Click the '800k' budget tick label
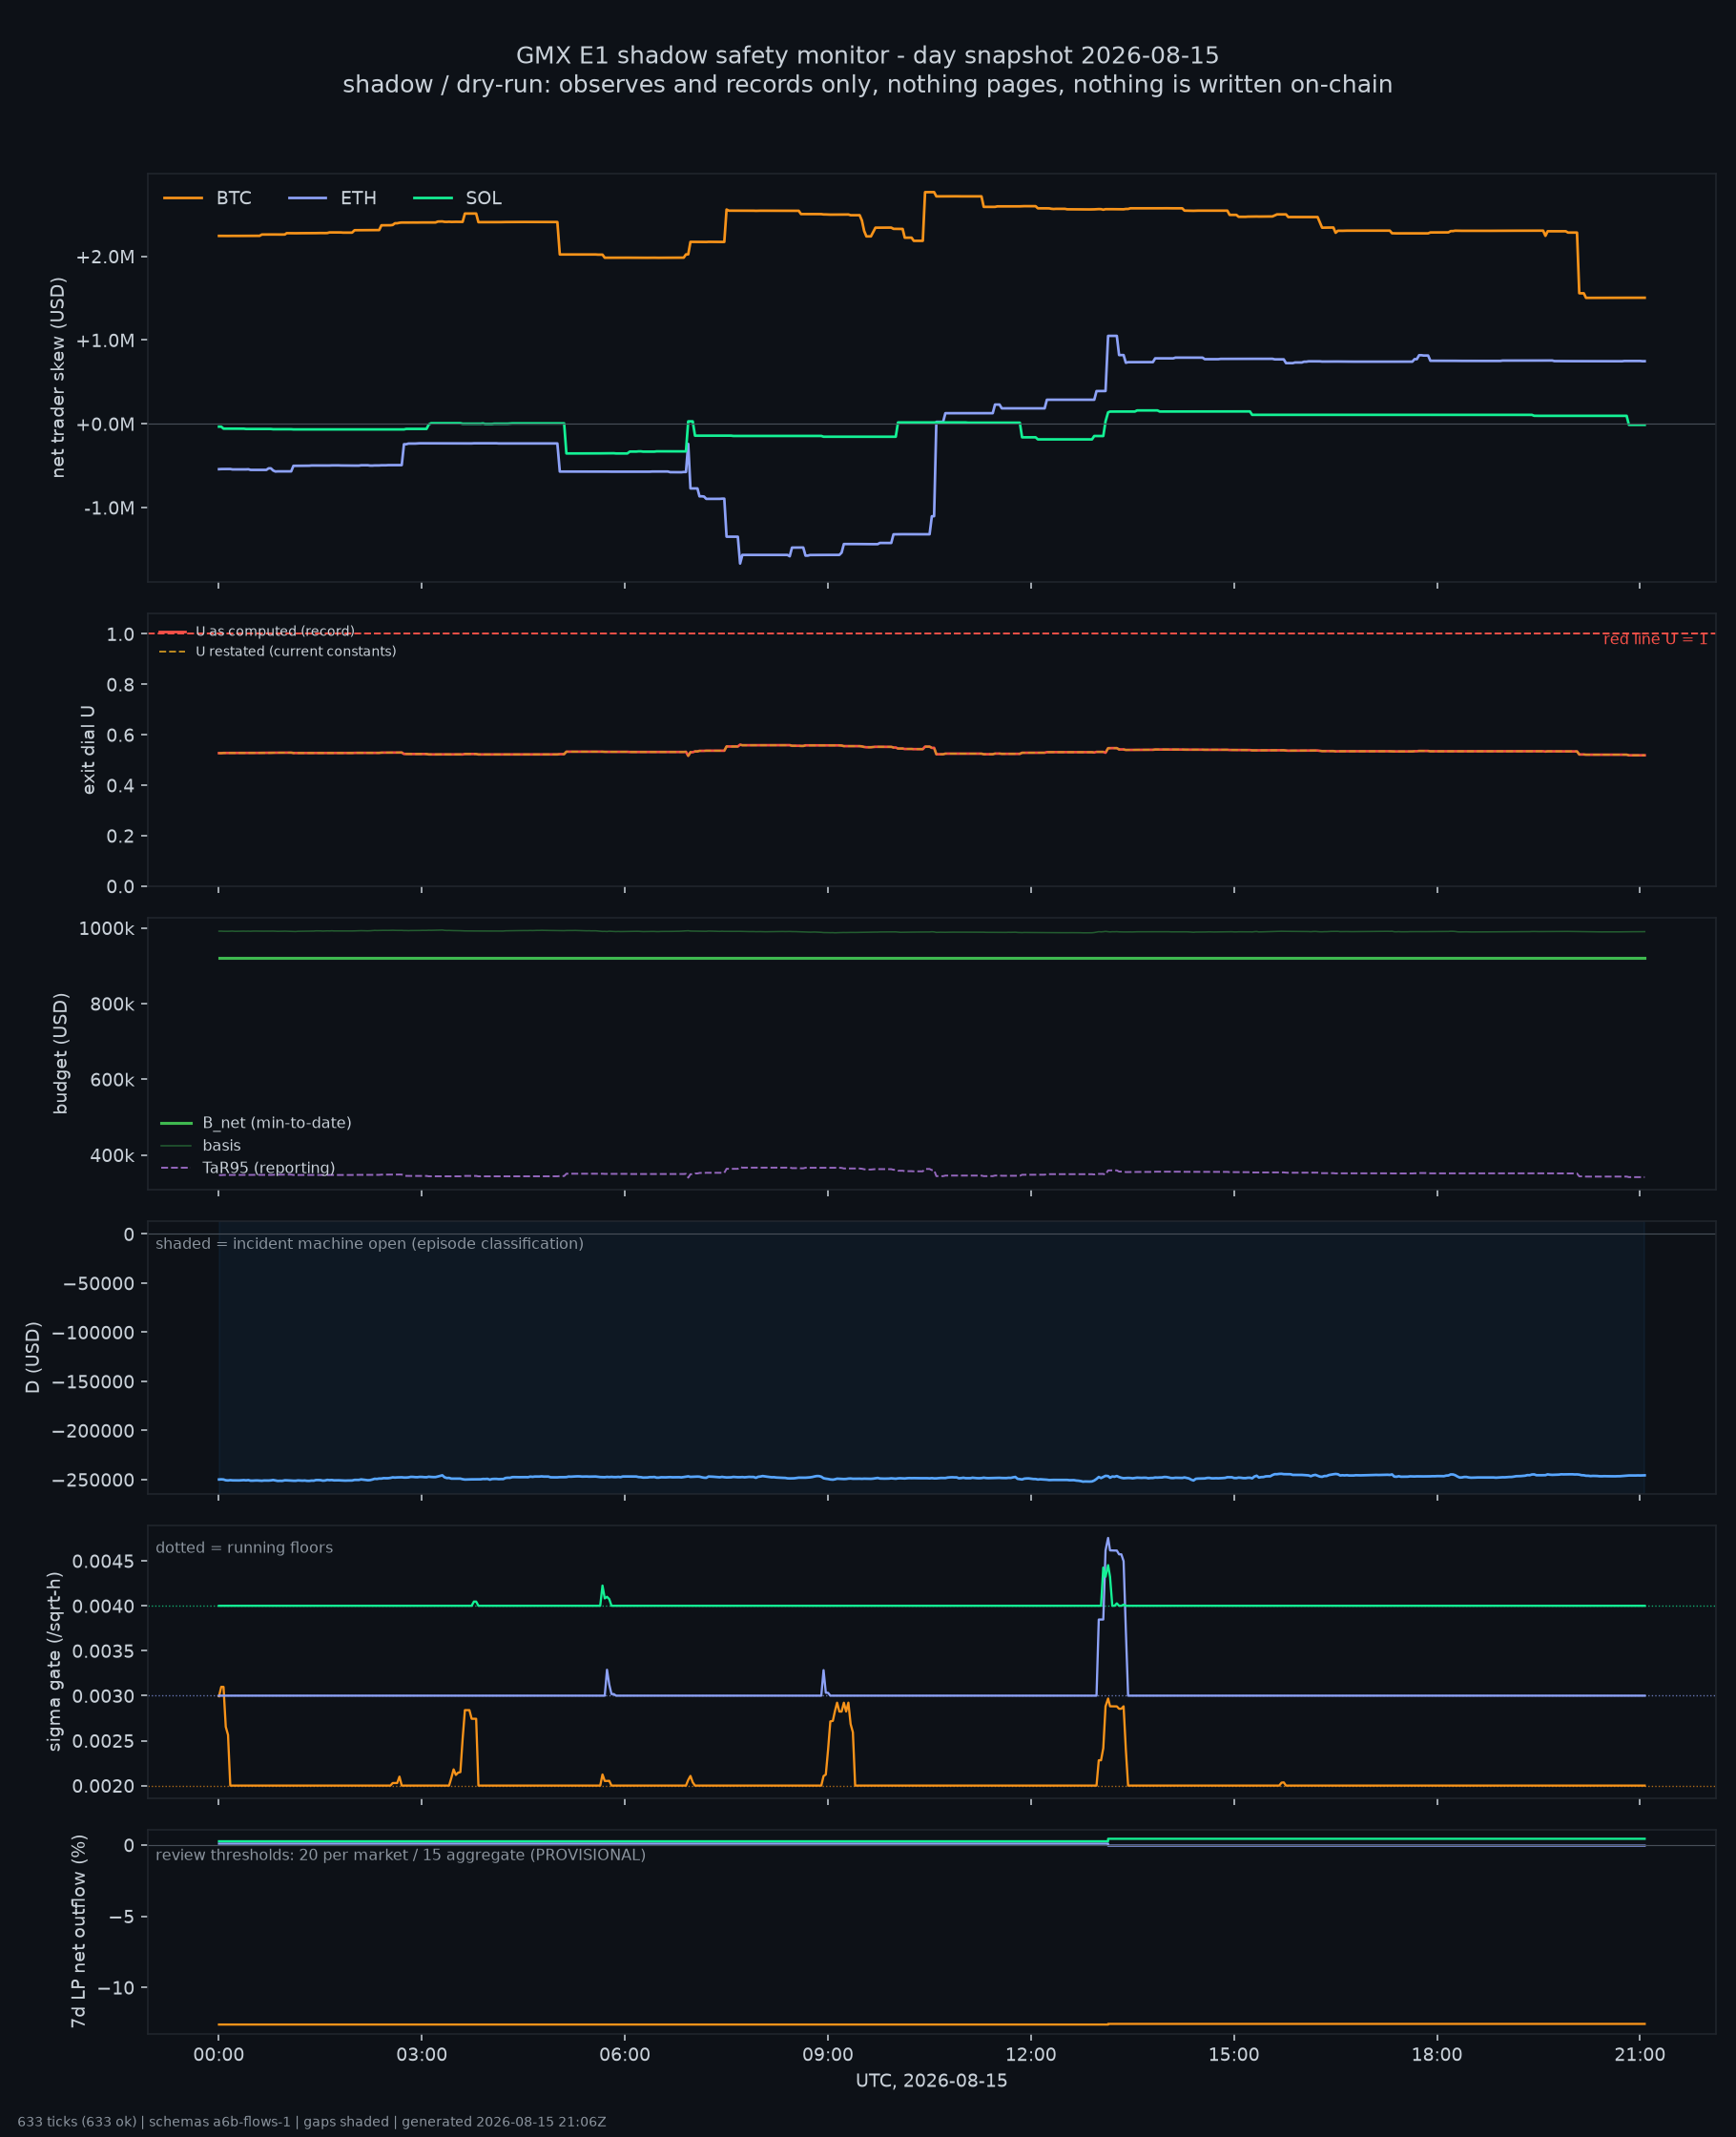Viewport: 1736px width, 2137px height. point(112,1004)
